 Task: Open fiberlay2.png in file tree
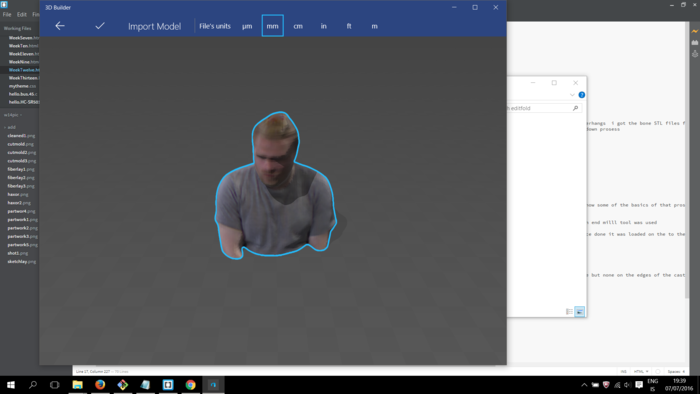(x=21, y=178)
